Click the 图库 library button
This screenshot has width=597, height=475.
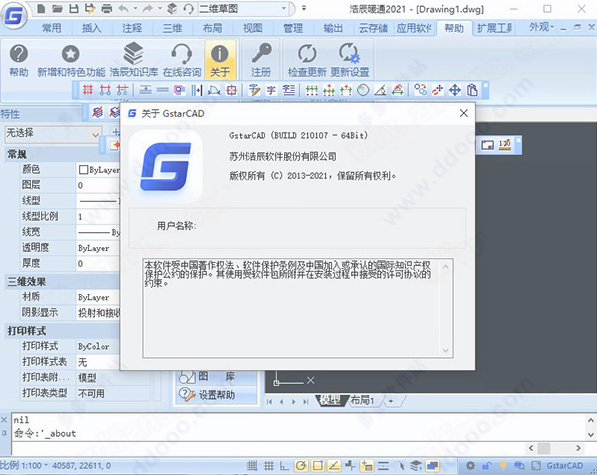pos(217,377)
